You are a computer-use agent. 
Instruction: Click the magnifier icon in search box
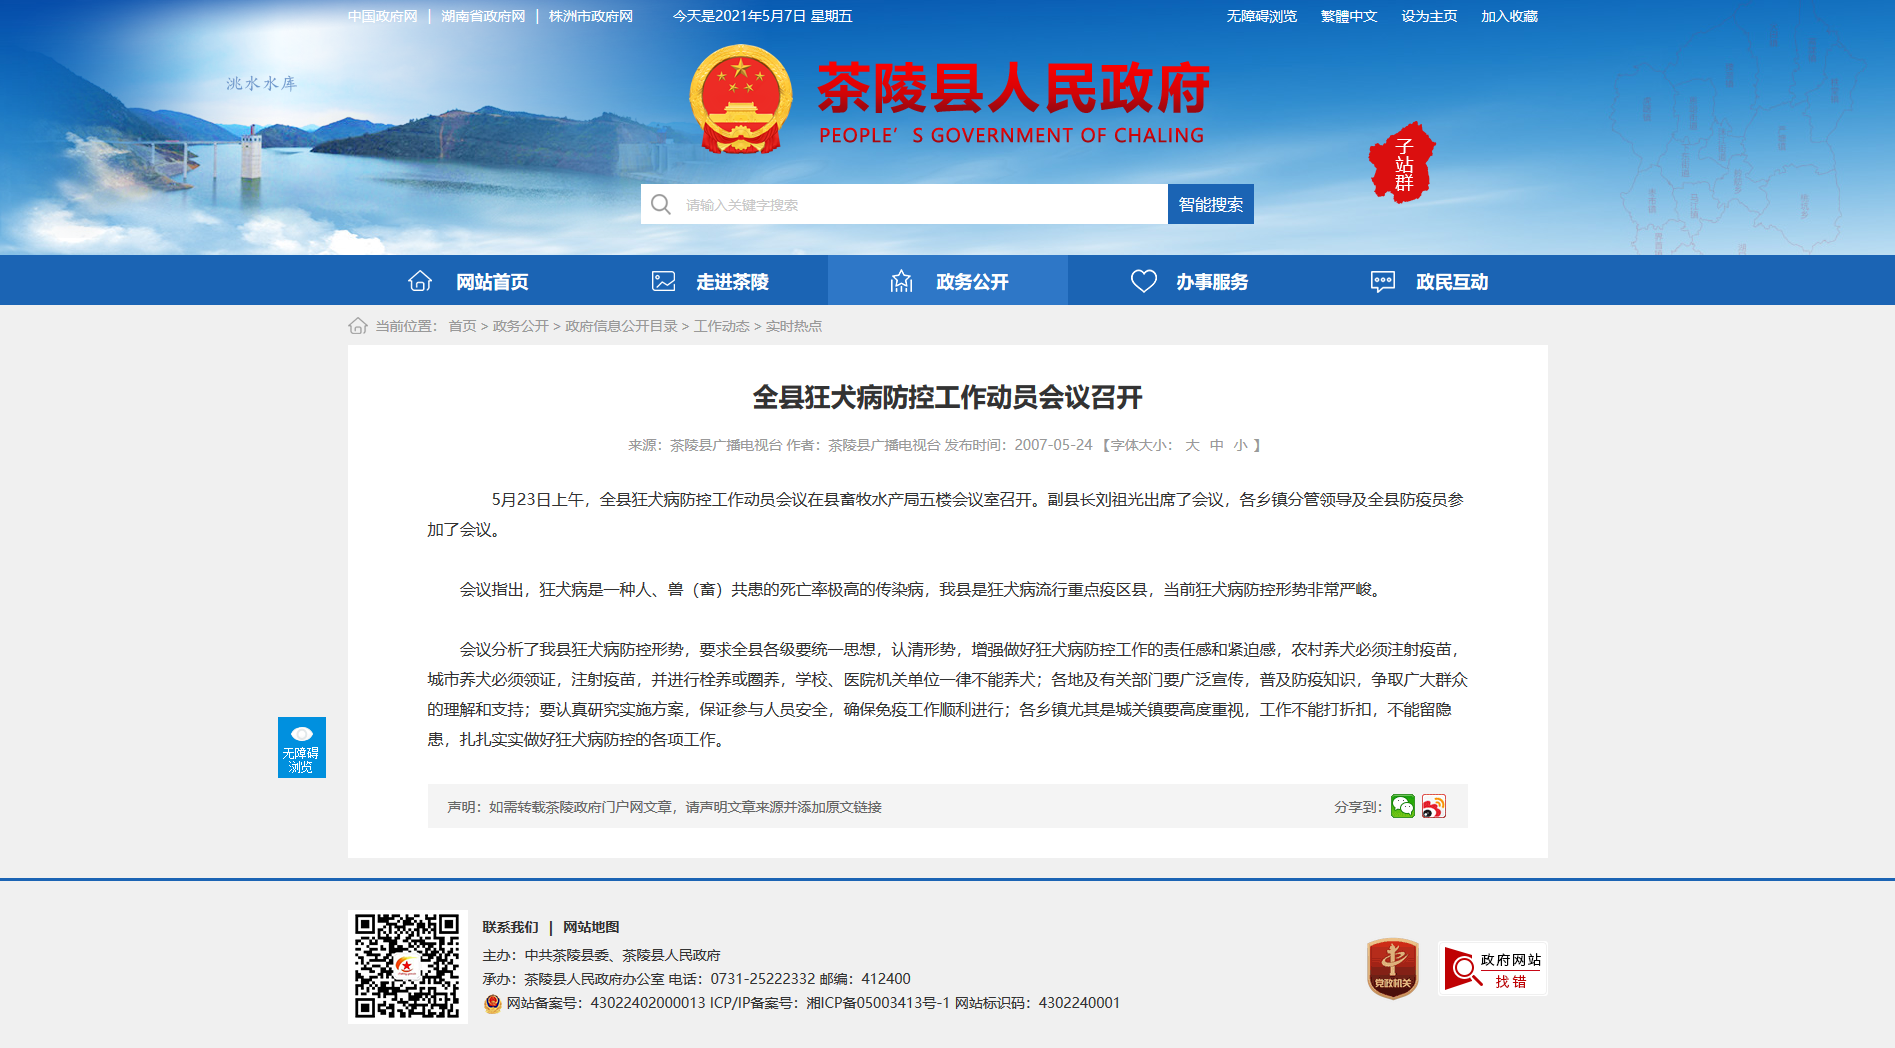tap(661, 205)
